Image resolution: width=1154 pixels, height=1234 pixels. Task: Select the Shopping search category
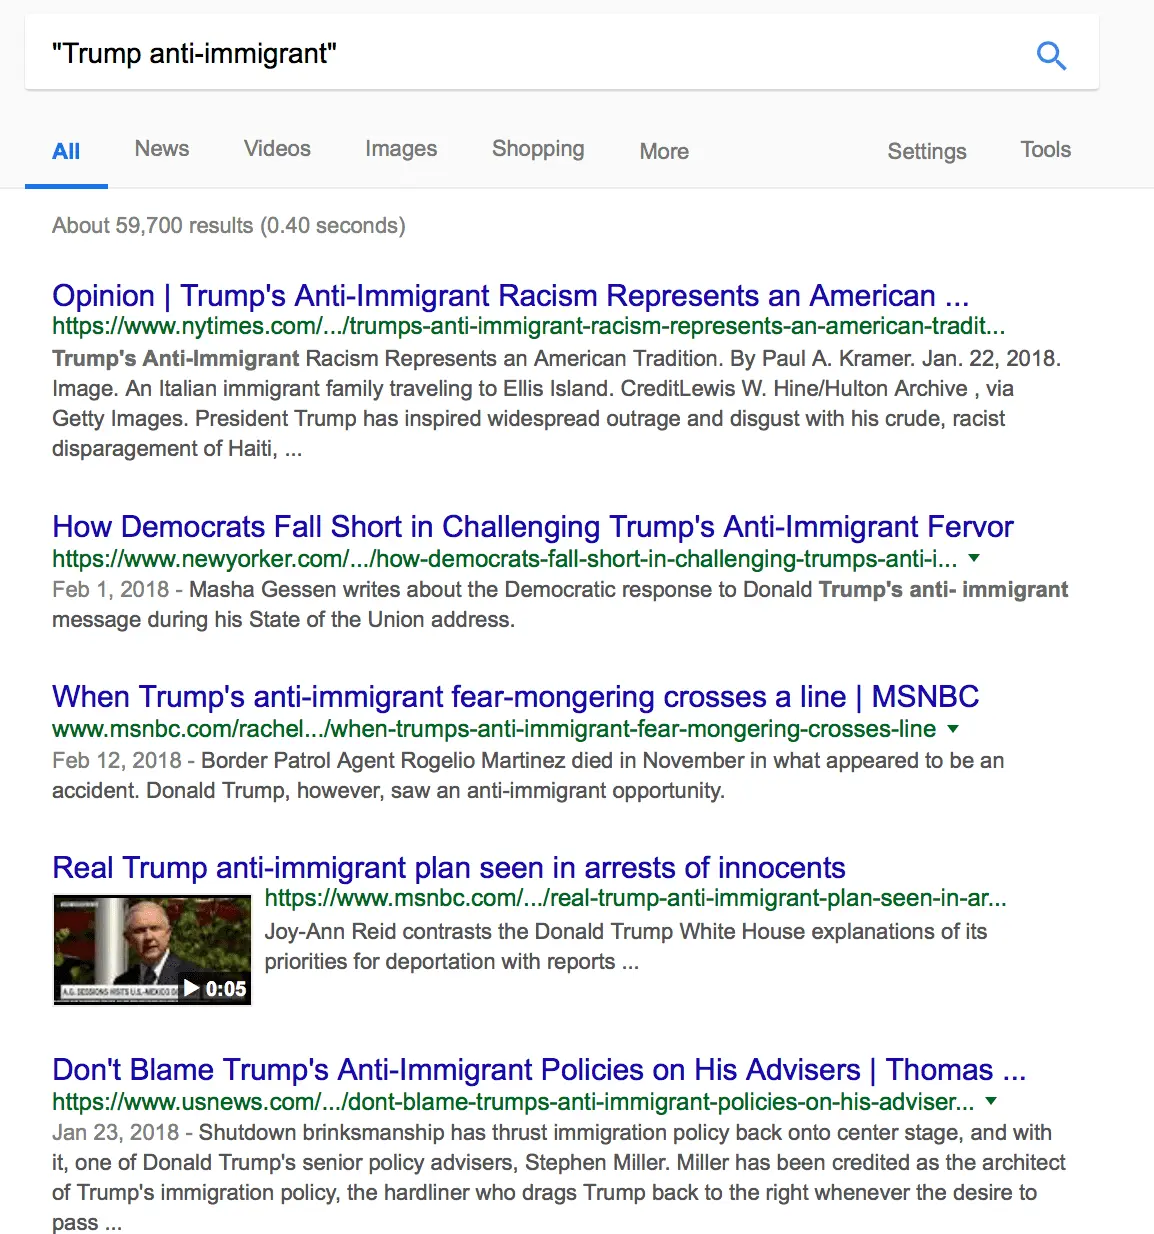tap(537, 149)
